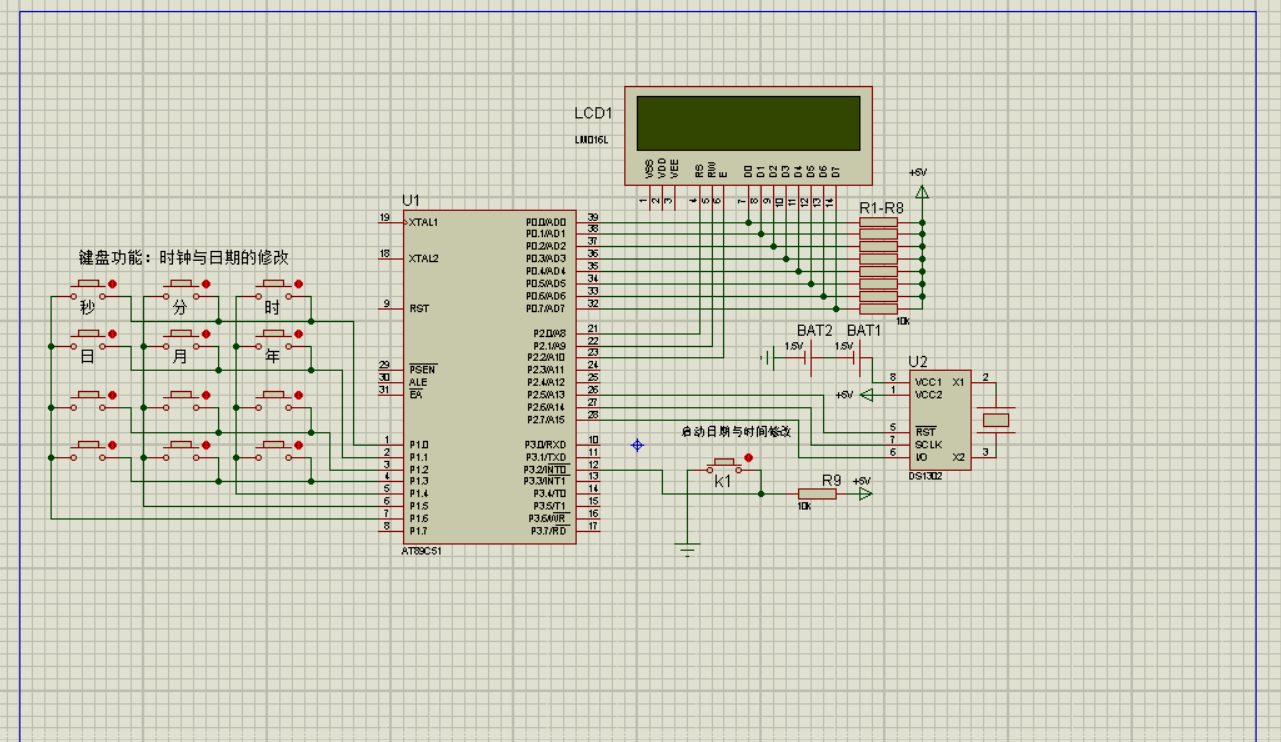Click the ground symbol left of BAT2
Screen dimensions: 1281x742
pos(768,357)
